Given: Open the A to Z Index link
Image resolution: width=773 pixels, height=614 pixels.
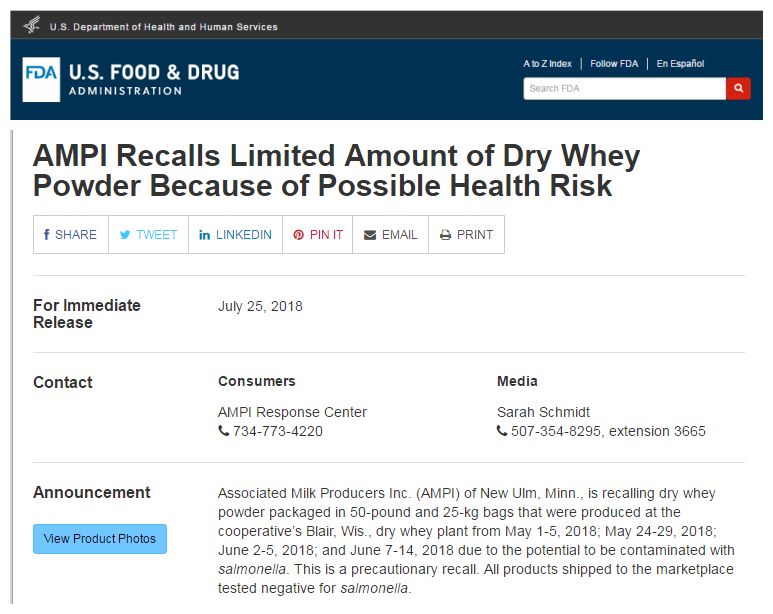Looking at the screenshot, I should (547, 64).
